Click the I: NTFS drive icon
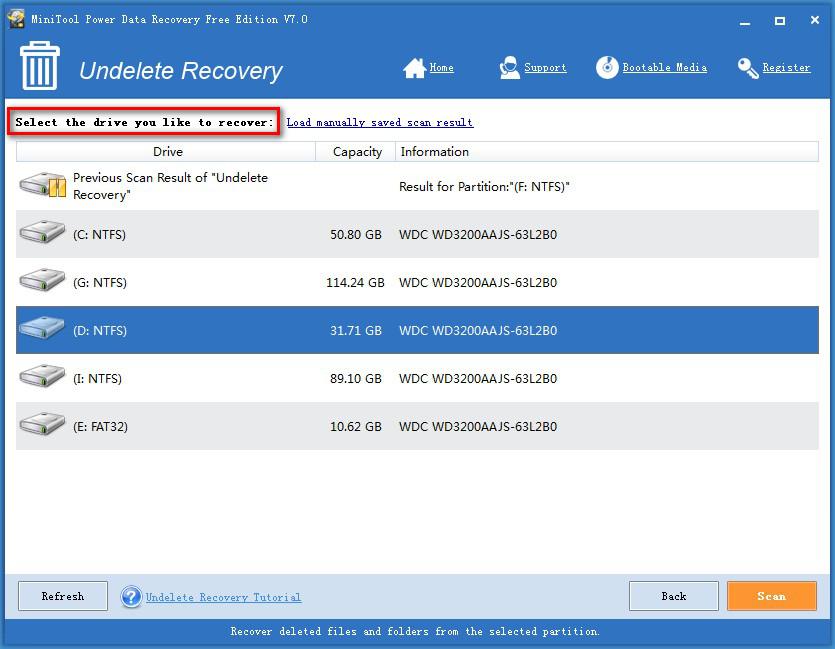835x649 pixels. coord(42,377)
